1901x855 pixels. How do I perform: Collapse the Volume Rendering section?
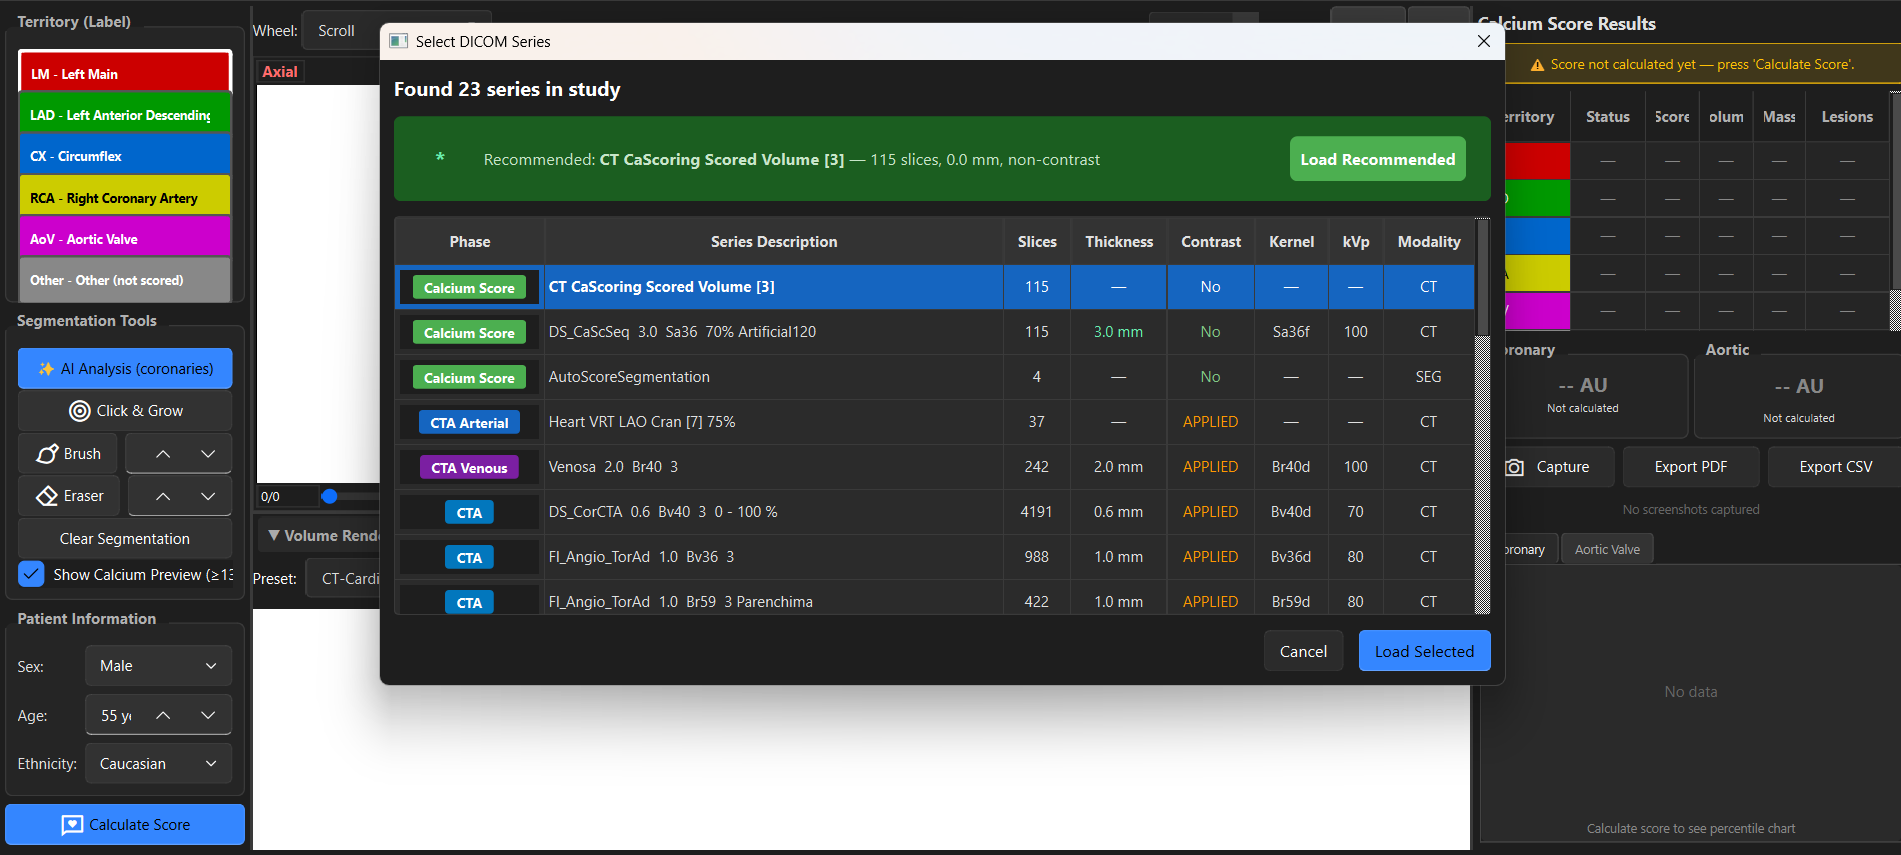(274, 536)
